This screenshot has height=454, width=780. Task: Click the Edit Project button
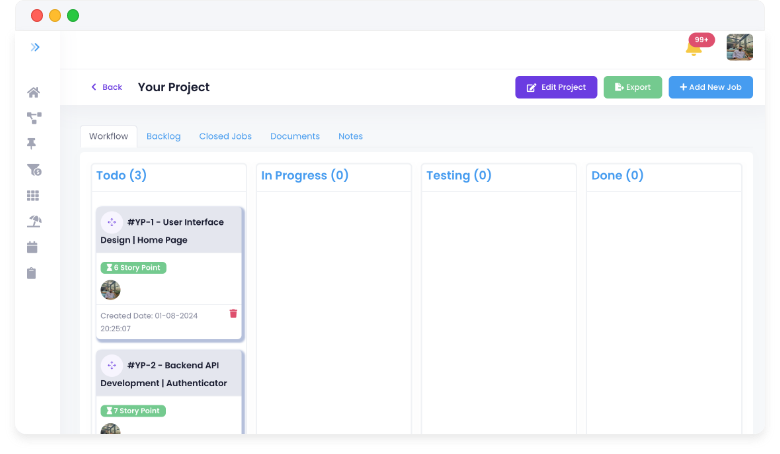pos(556,87)
